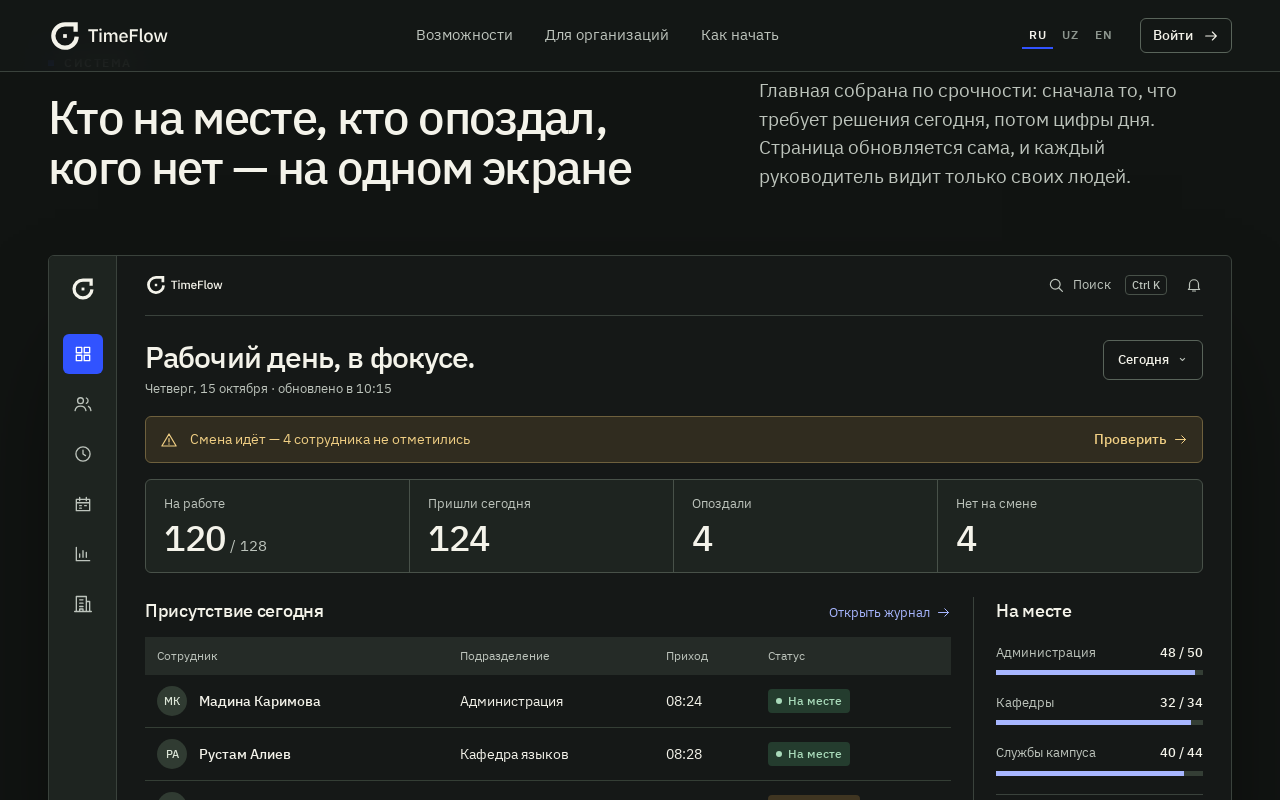Click the sidebar logo above the dashboard icon

click(83, 289)
